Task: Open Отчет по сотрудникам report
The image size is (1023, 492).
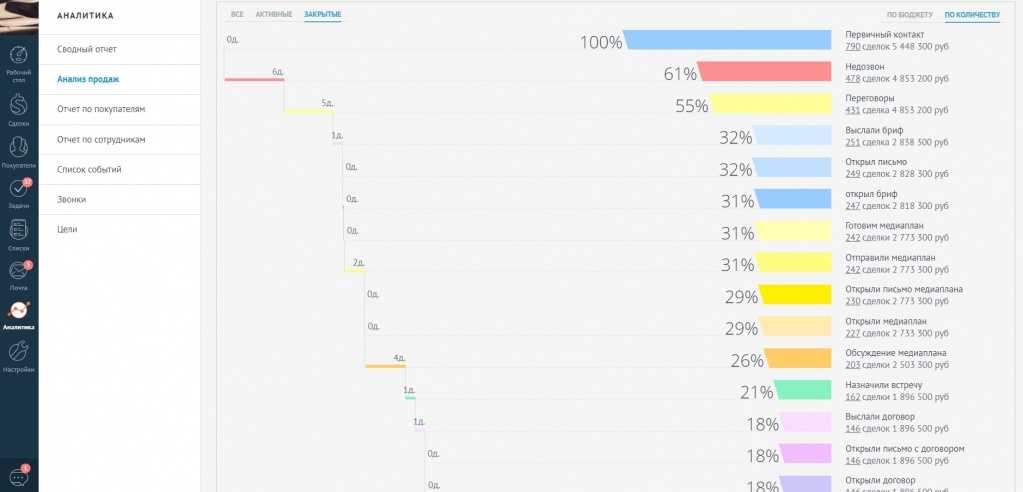Action: (101, 139)
